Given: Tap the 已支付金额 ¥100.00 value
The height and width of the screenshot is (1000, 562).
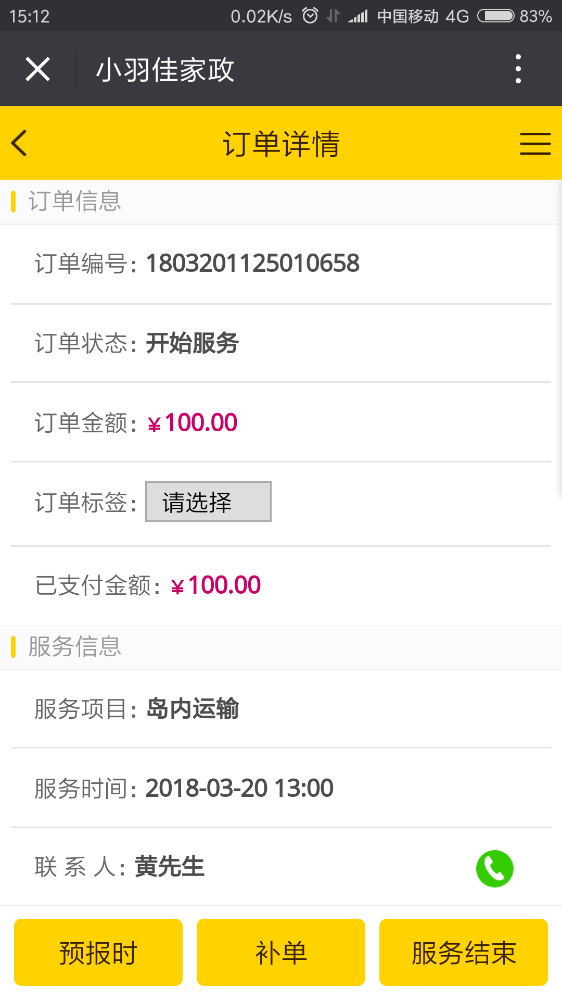Looking at the screenshot, I should click(216, 585).
